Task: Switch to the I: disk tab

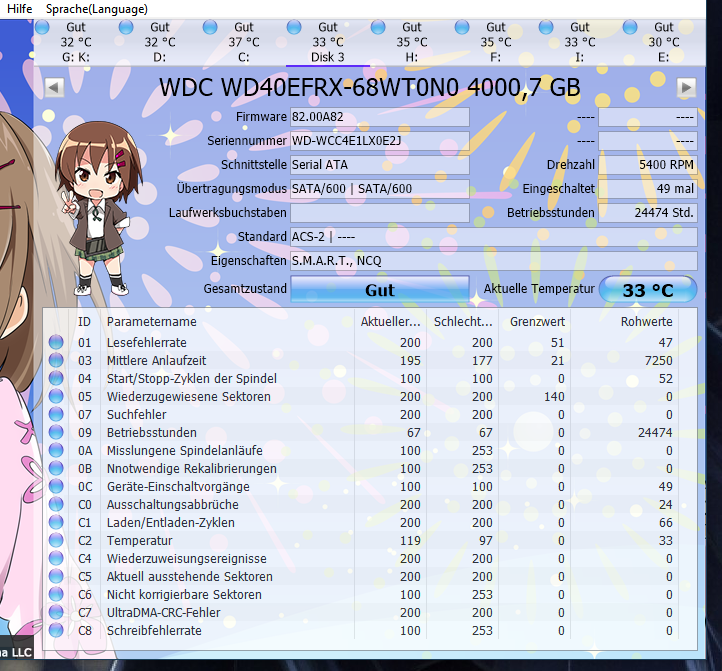Action: (x=580, y=42)
